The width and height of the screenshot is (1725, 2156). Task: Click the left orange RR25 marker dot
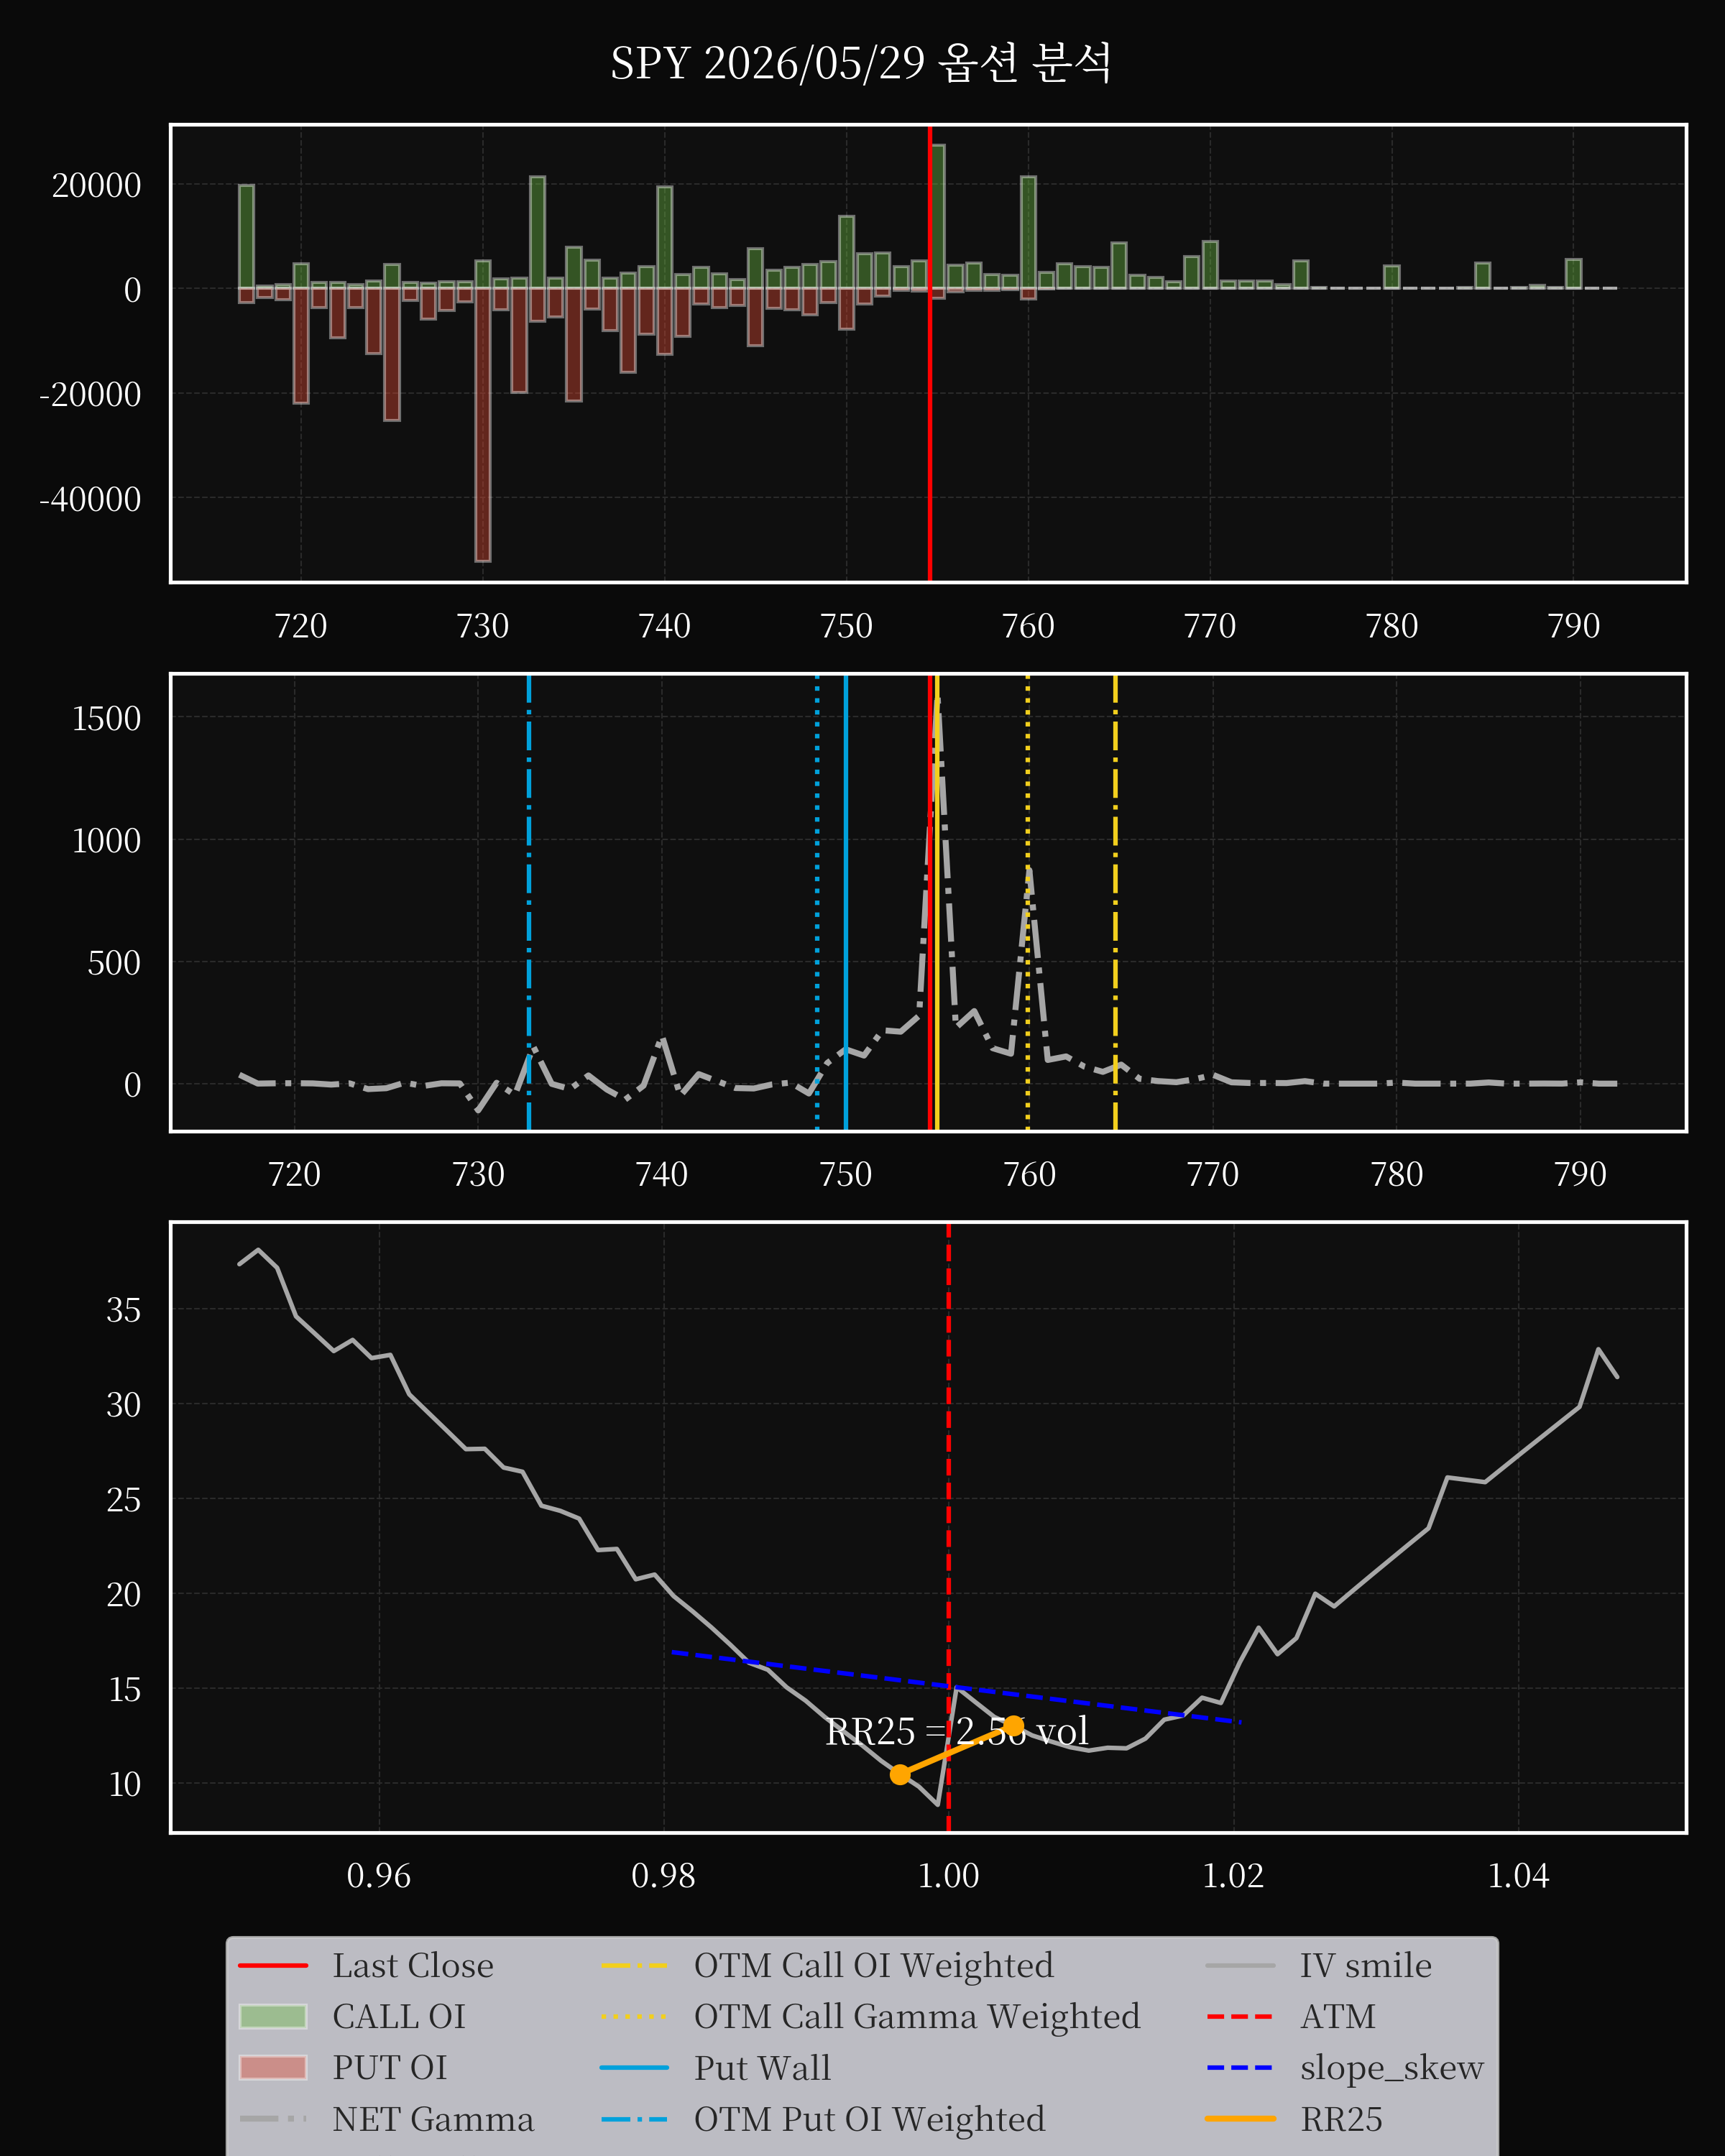coord(900,1774)
